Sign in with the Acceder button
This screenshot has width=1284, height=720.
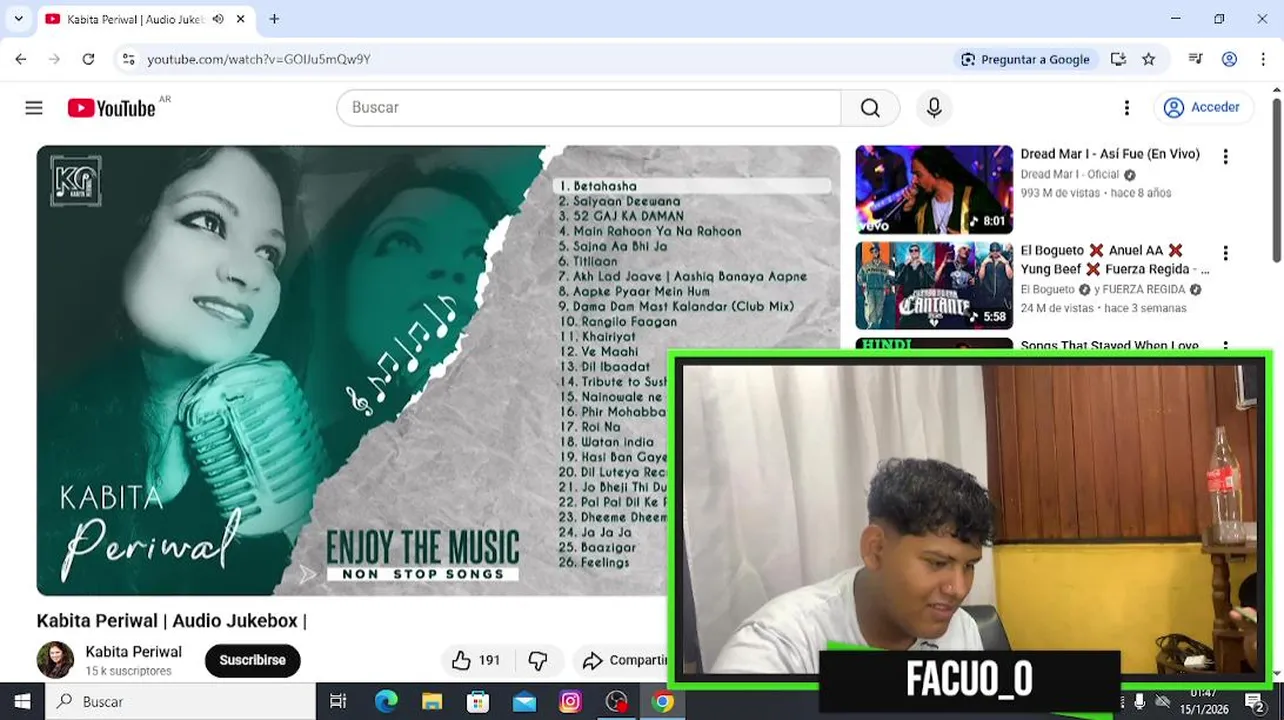tap(1203, 108)
